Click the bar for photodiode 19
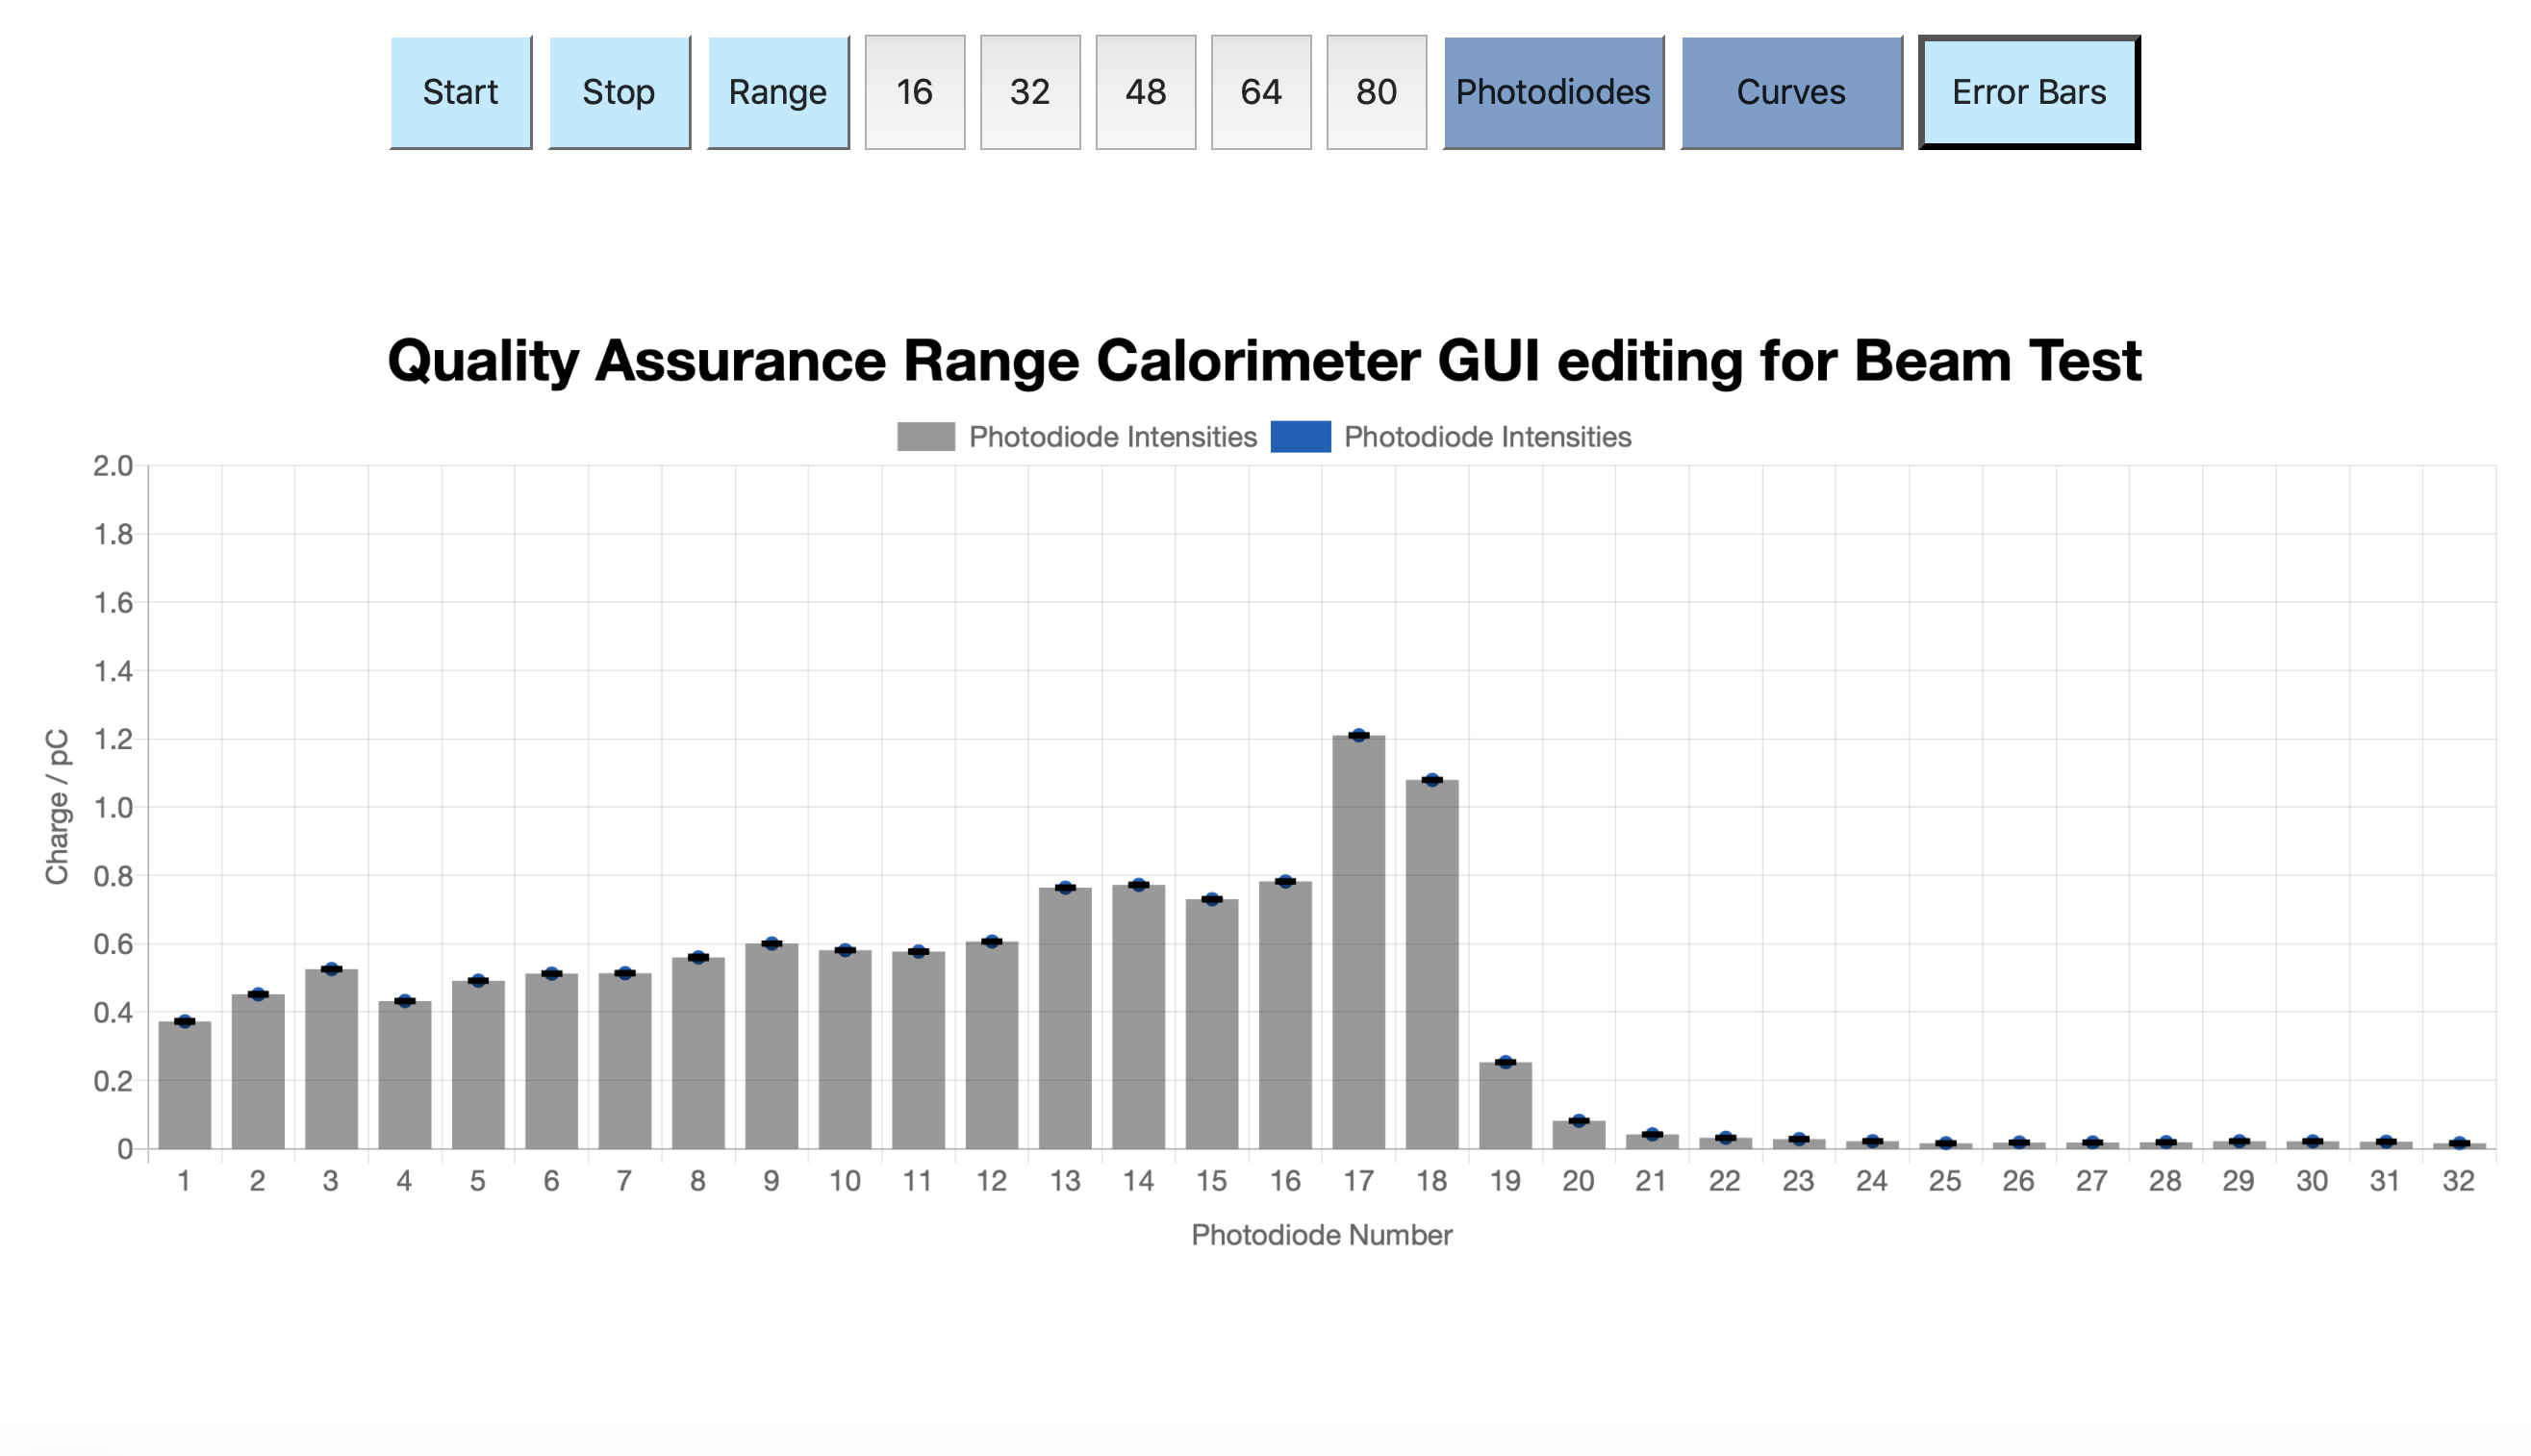This screenshot has width=2531, height=1456. (1505, 1105)
